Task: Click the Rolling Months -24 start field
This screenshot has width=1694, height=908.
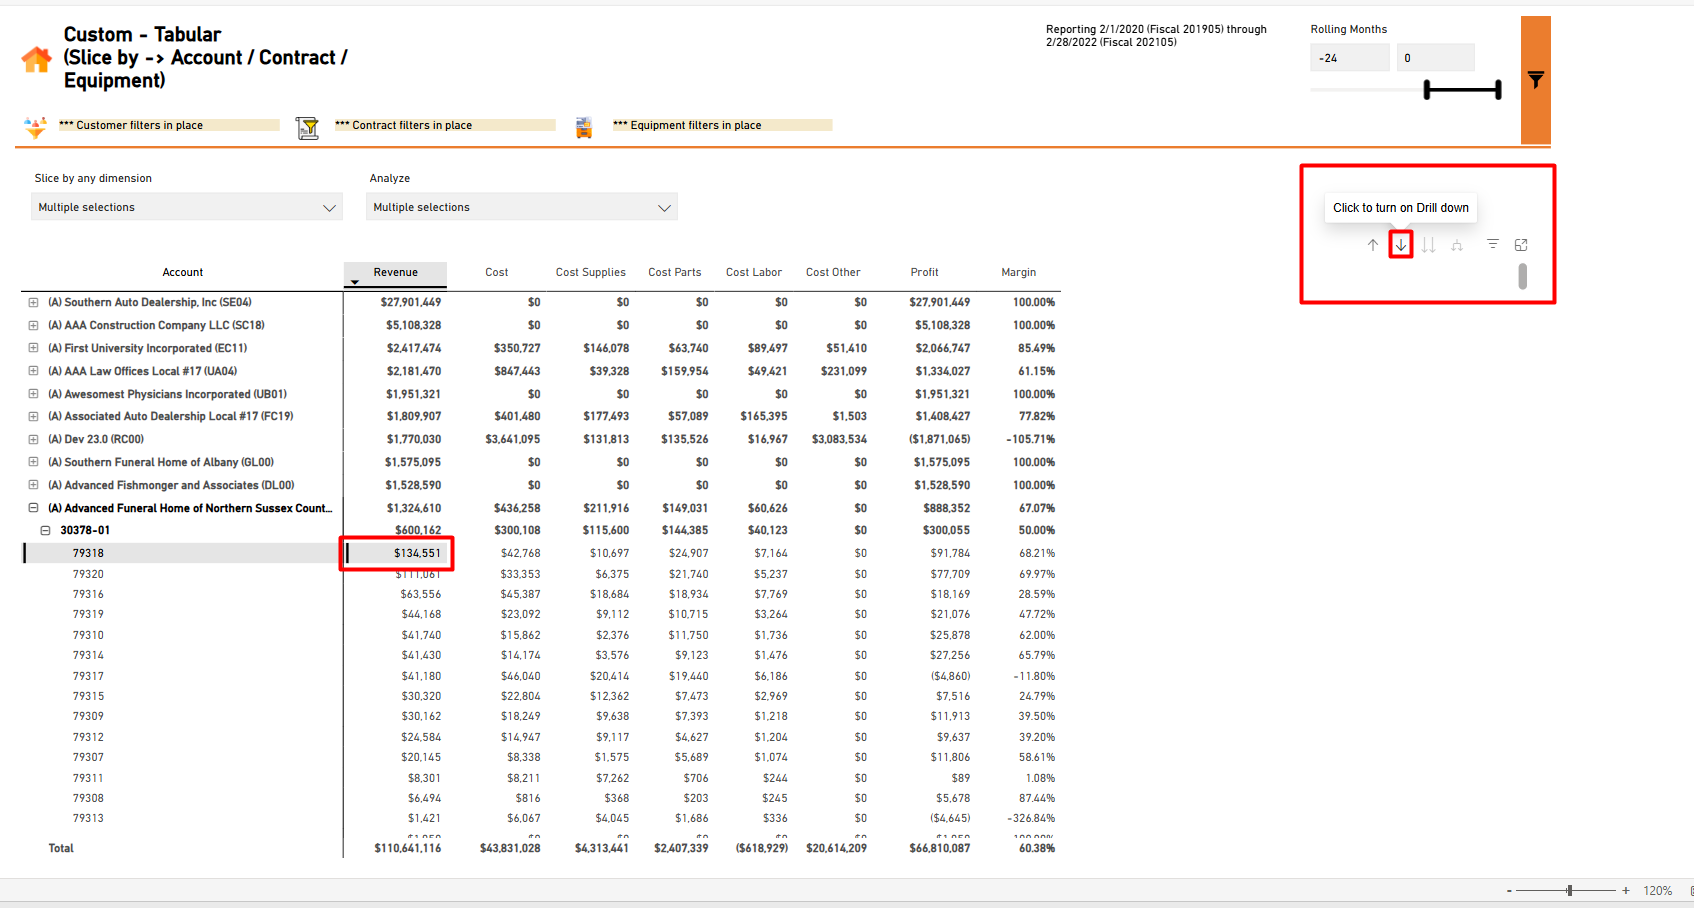Action: (x=1350, y=58)
